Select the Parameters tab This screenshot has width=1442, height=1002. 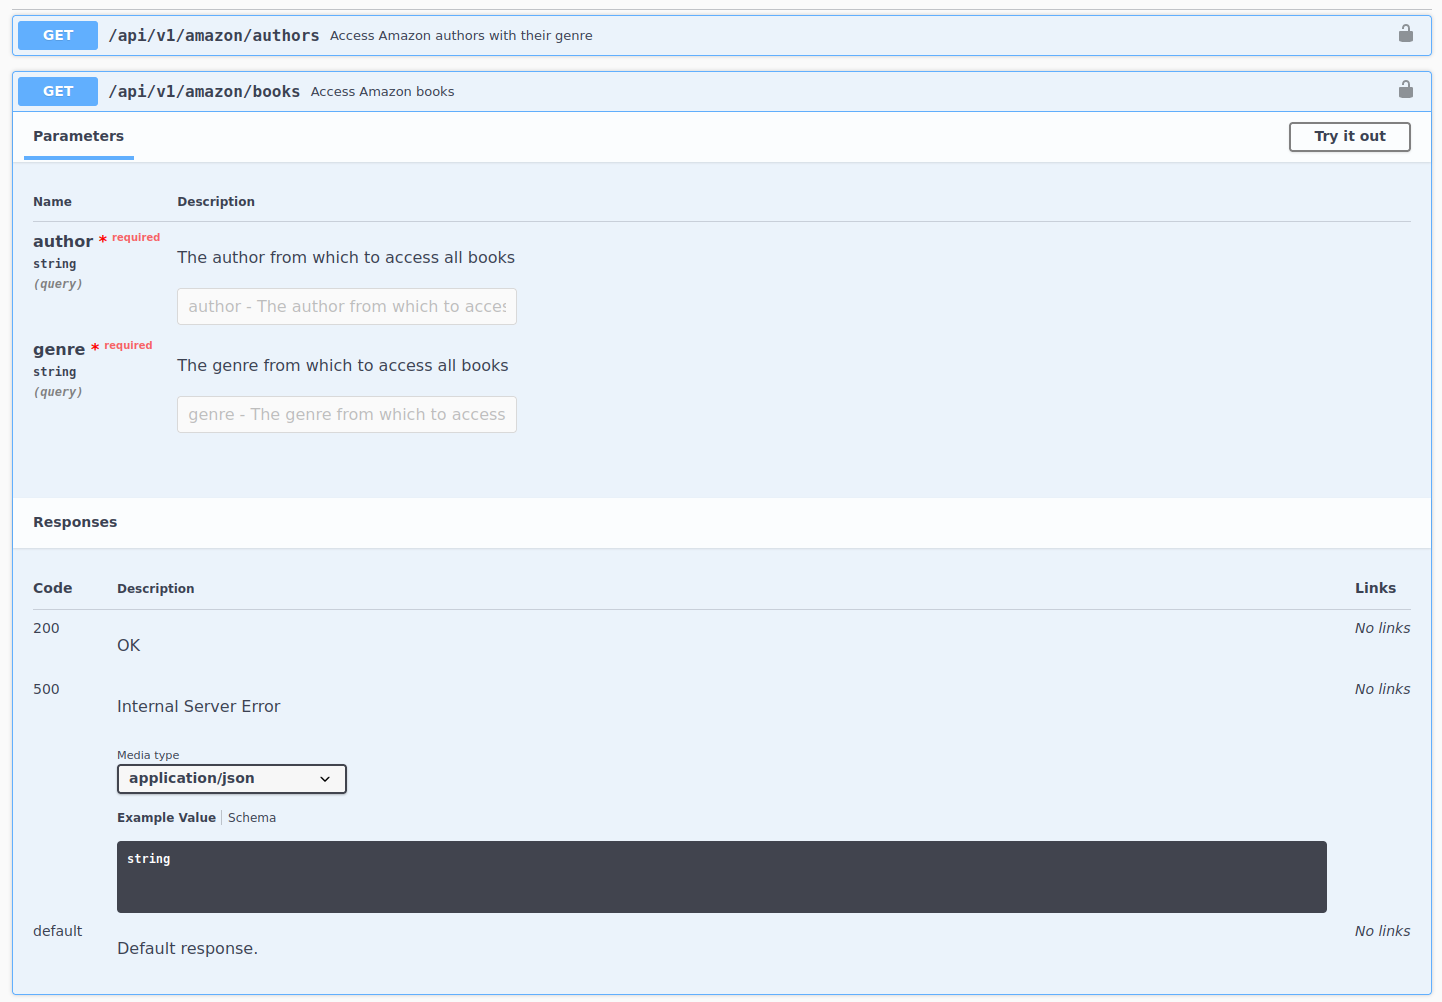click(x=78, y=136)
